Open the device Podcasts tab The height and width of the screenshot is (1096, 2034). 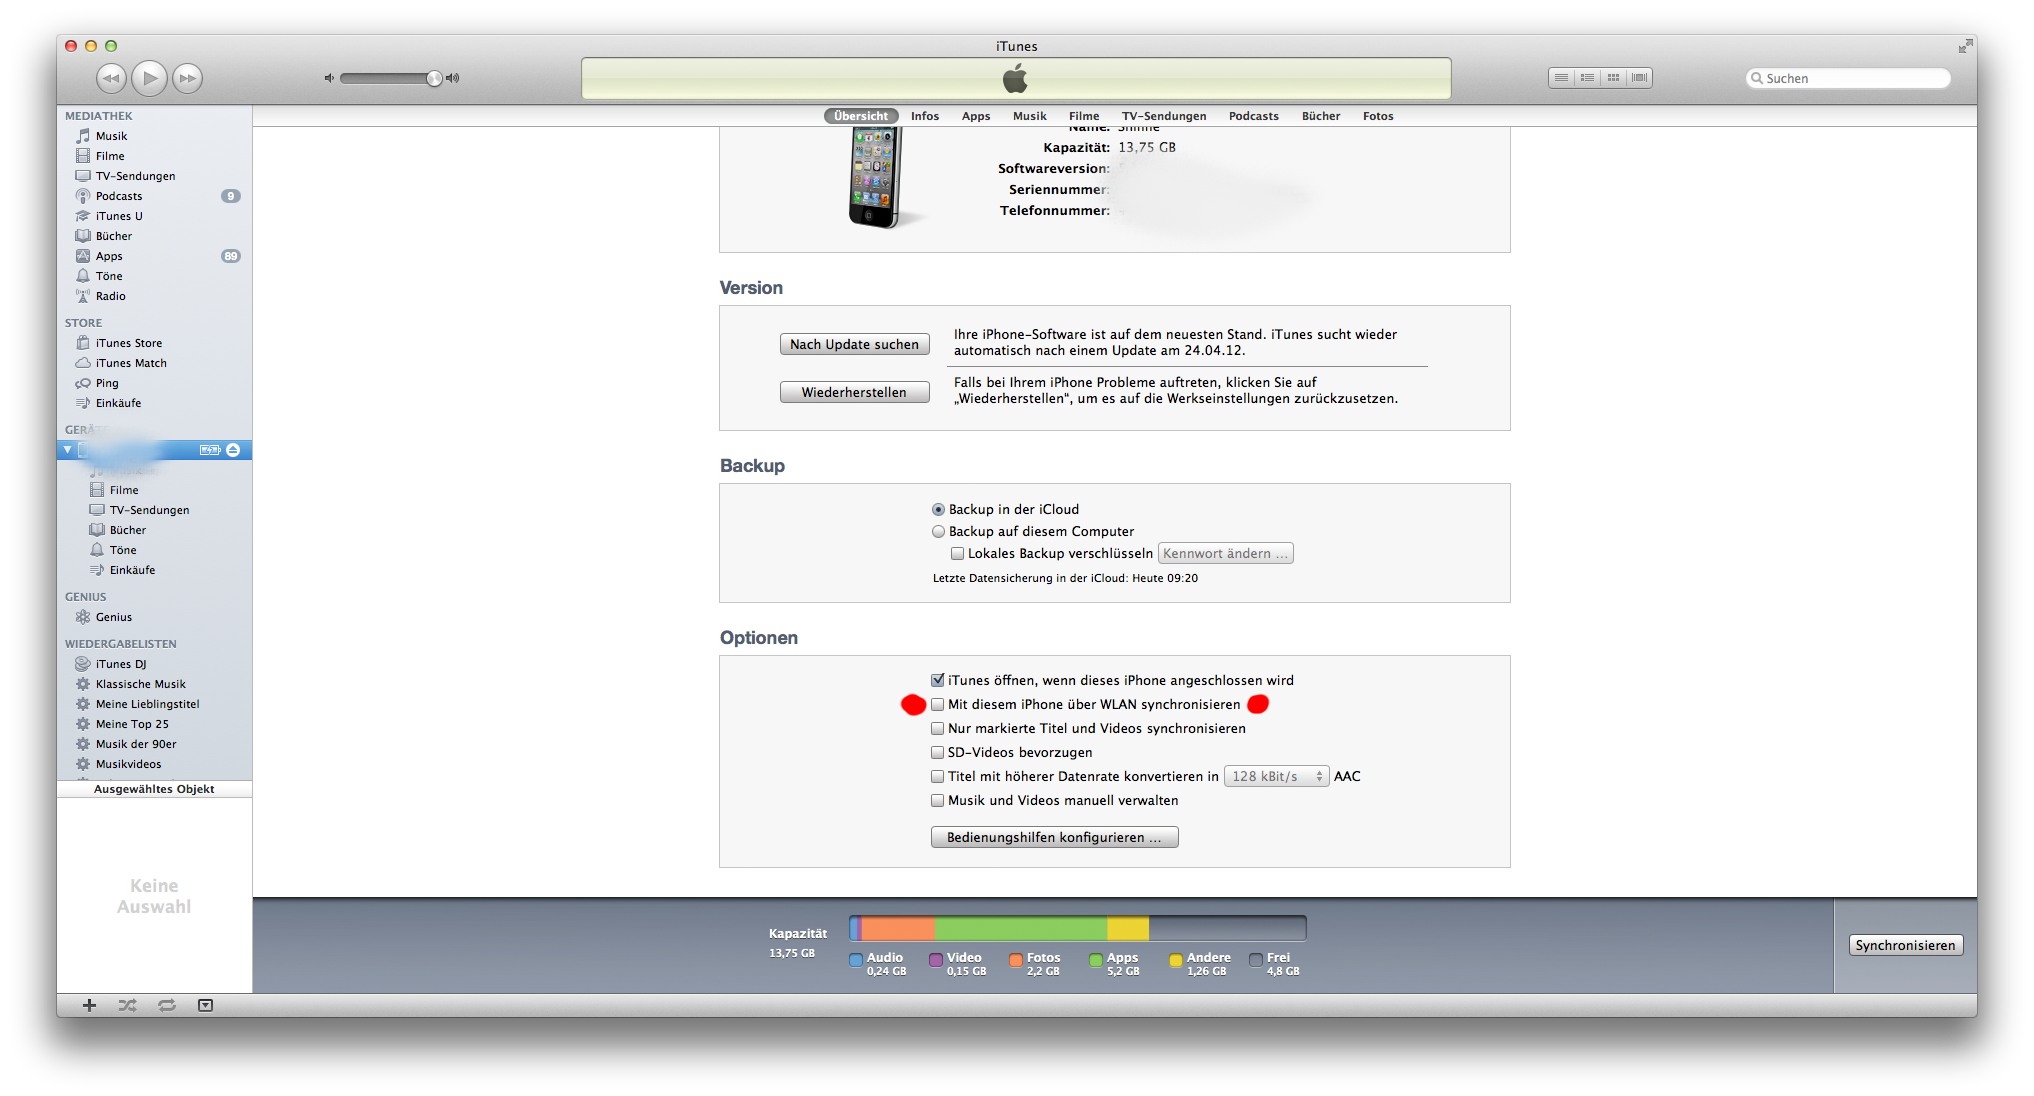point(1254,116)
